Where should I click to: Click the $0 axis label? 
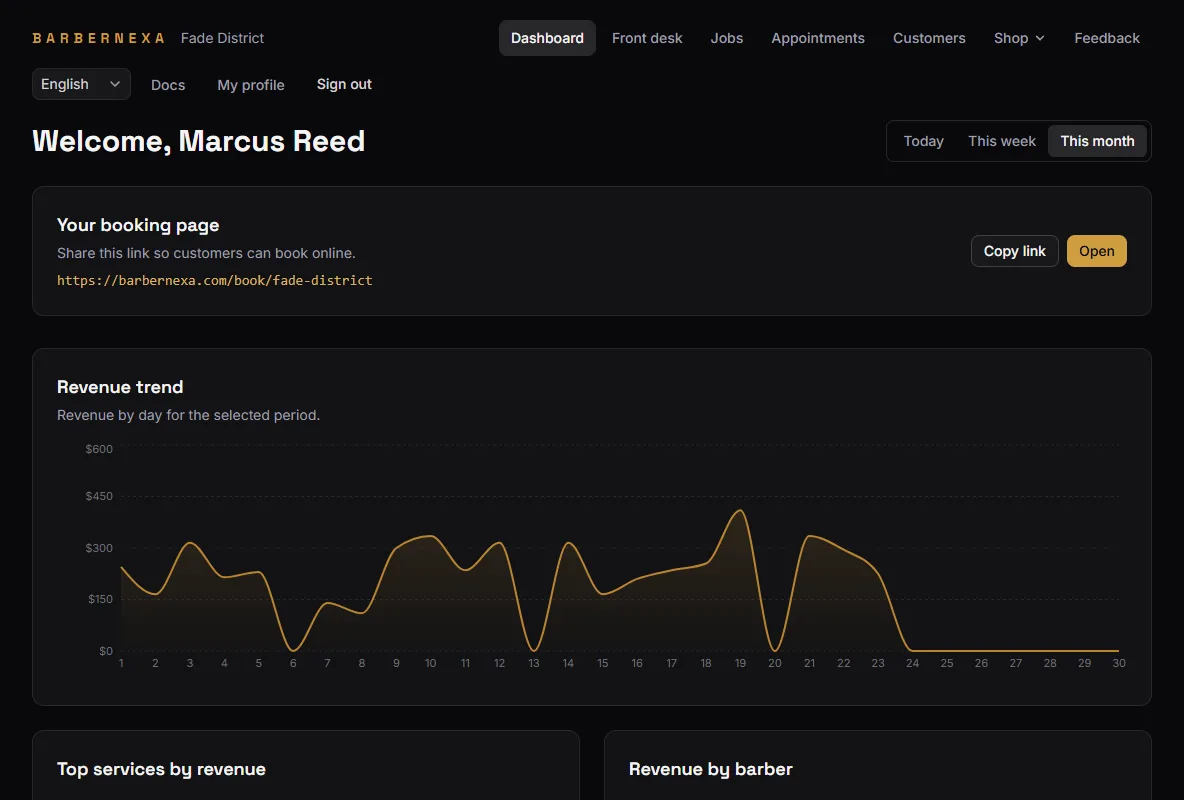(106, 650)
